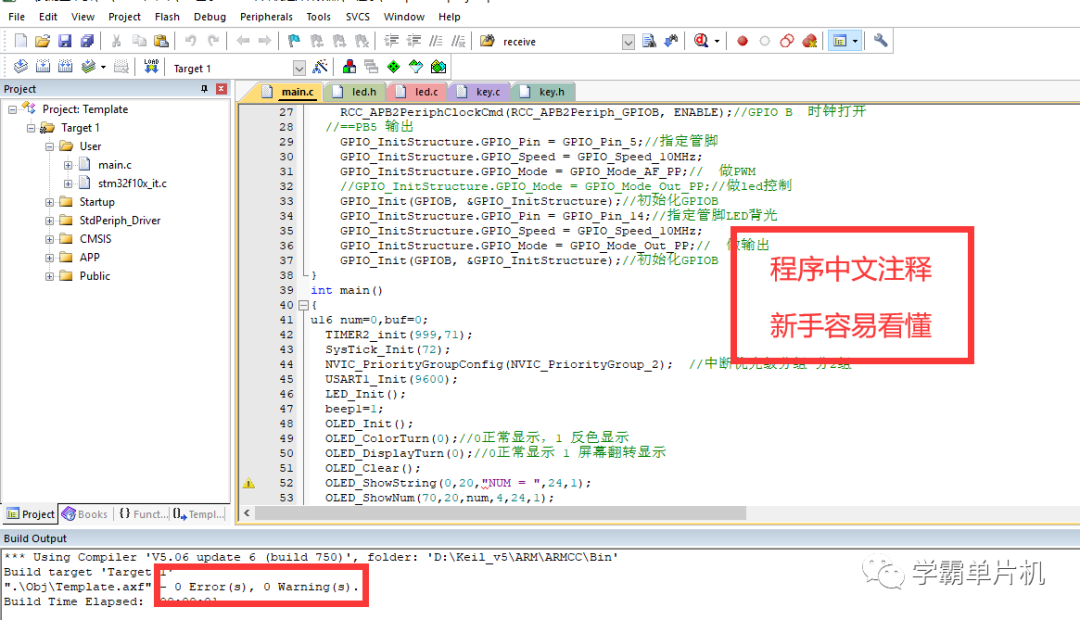Expand the CMSIS folder
The height and width of the screenshot is (620, 1080).
coord(50,240)
